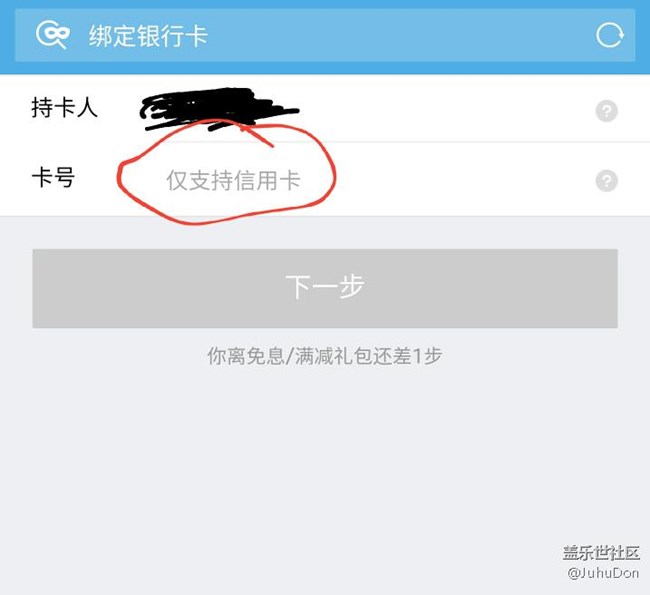Tap the circular arrow icon in the header
The width and height of the screenshot is (650, 595).
pyautogui.click(x=609, y=35)
